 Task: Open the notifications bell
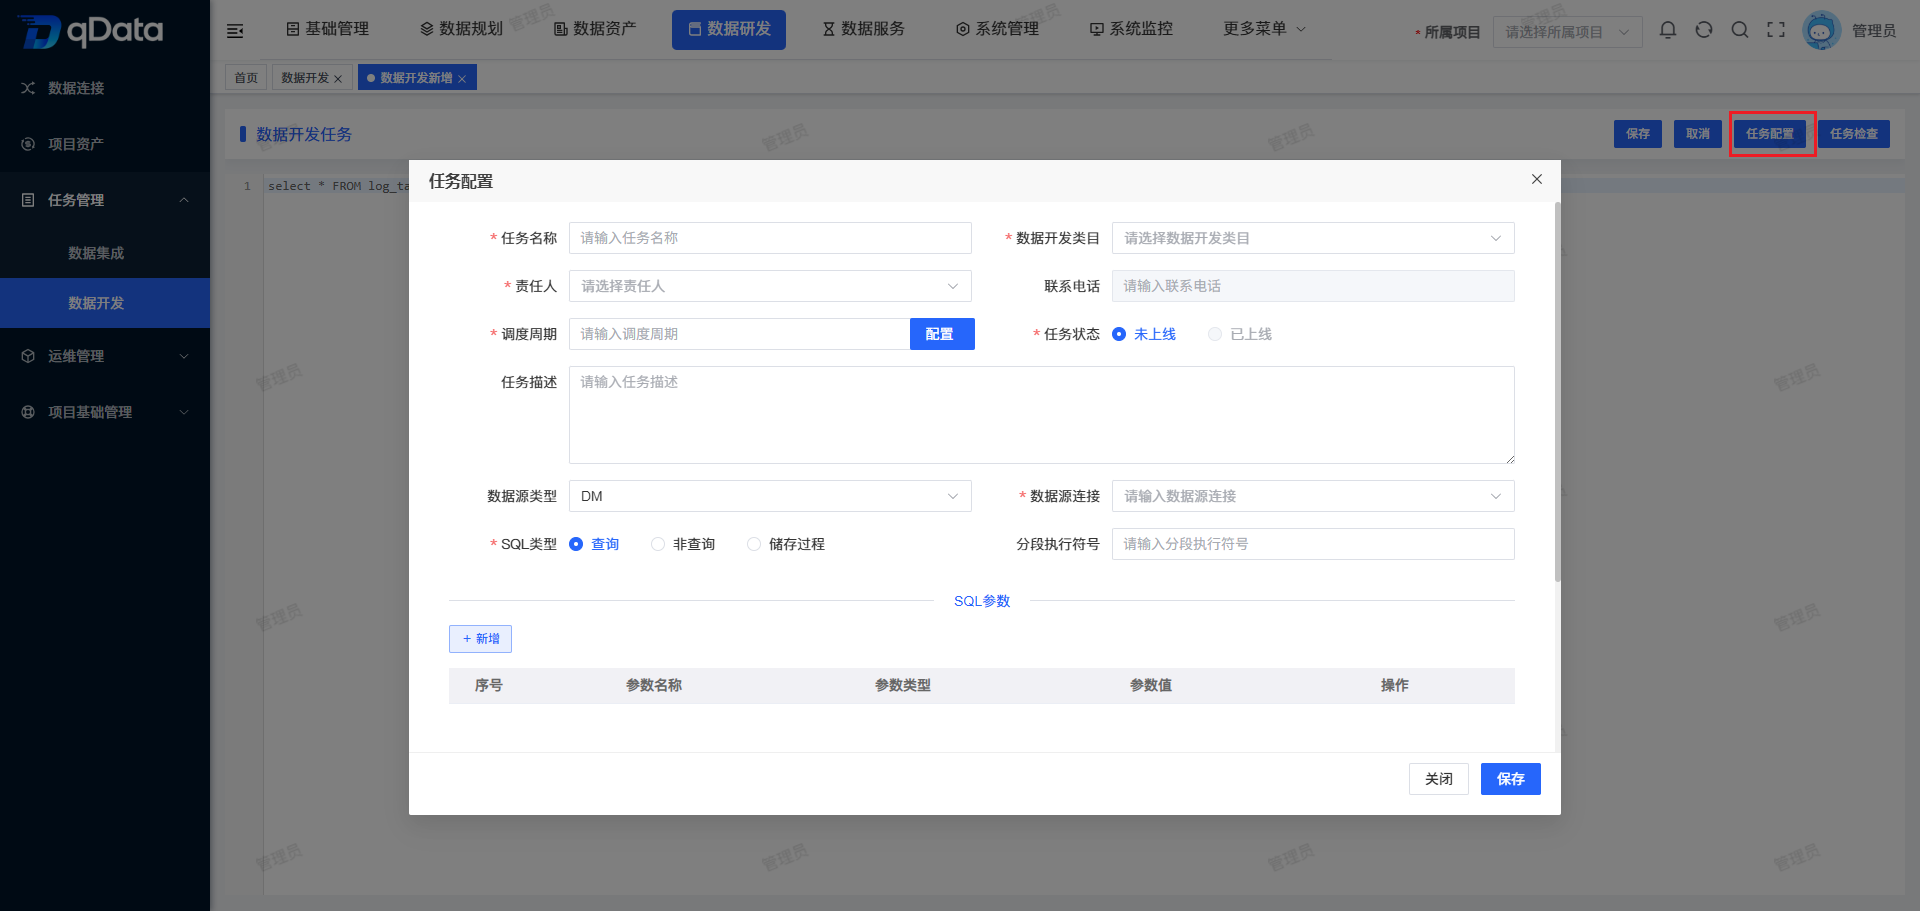(1668, 30)
